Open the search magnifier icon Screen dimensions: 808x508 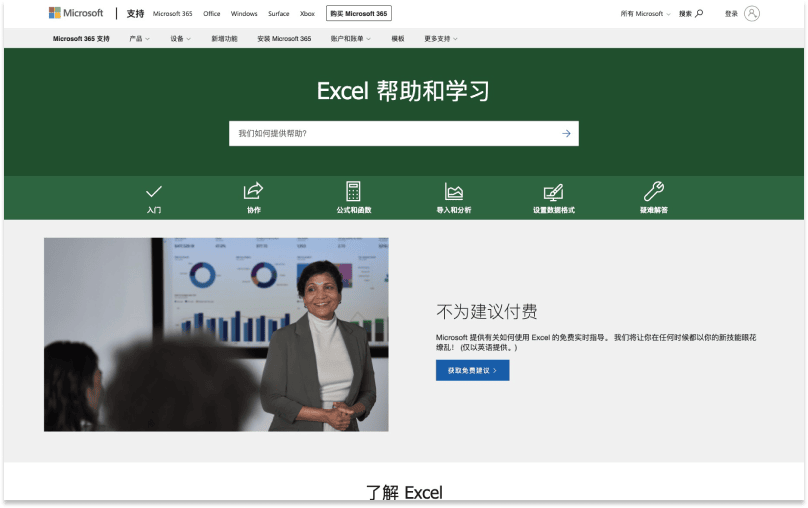(699, 13)
